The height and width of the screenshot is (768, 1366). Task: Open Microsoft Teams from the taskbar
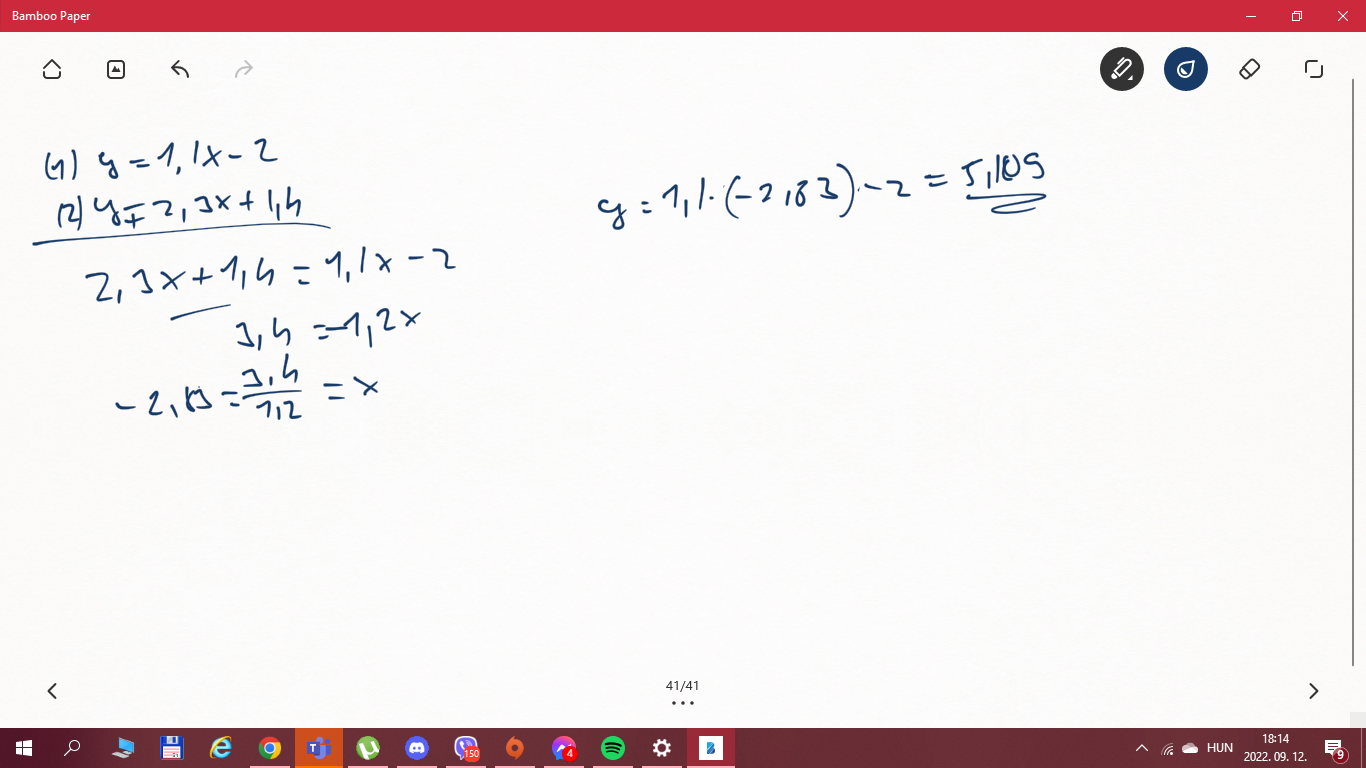(x=319, y=748)
